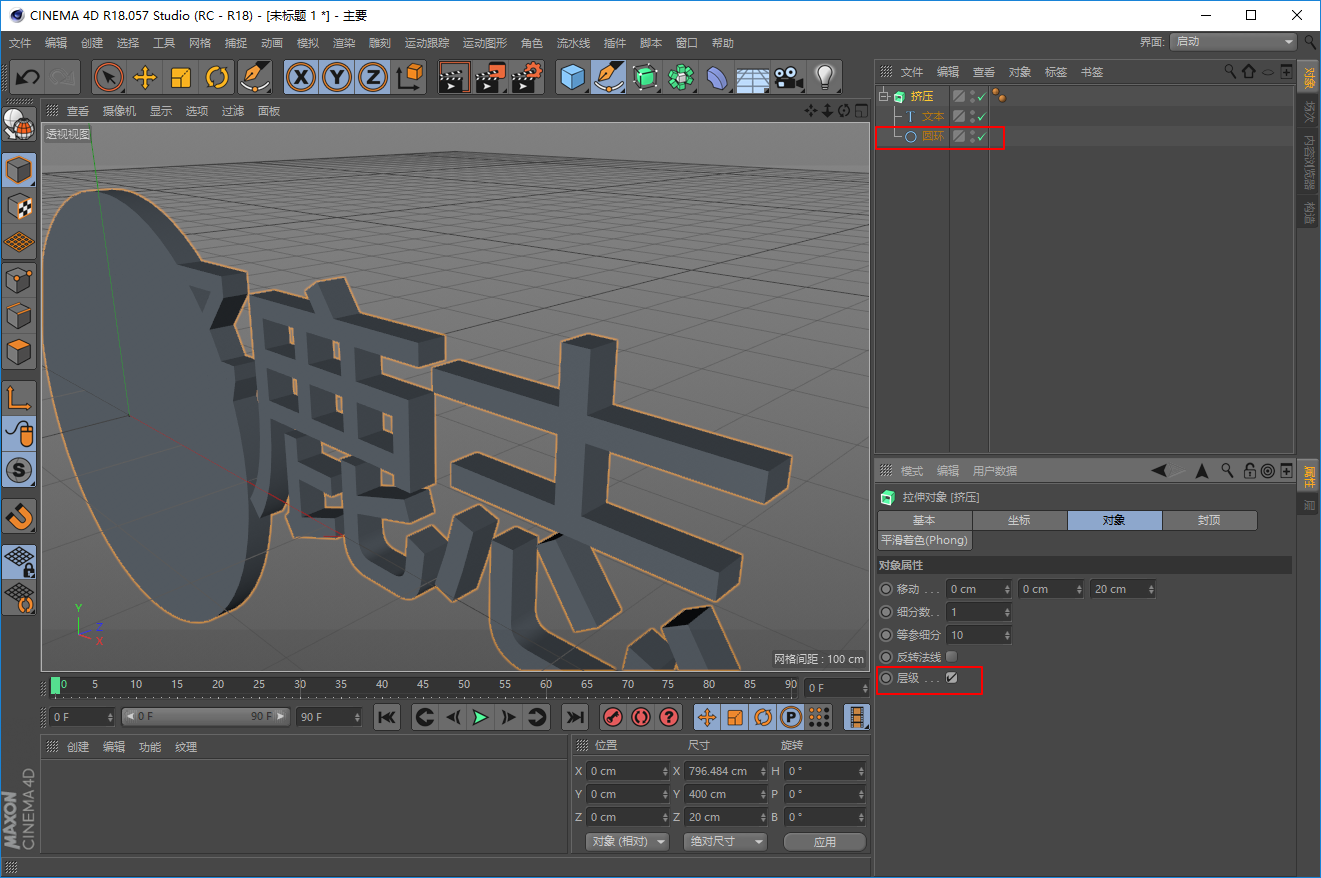This screenshot has height=878, width=1321.
Task: Switch to the 坐标 tab
Action: [1019, 520]
